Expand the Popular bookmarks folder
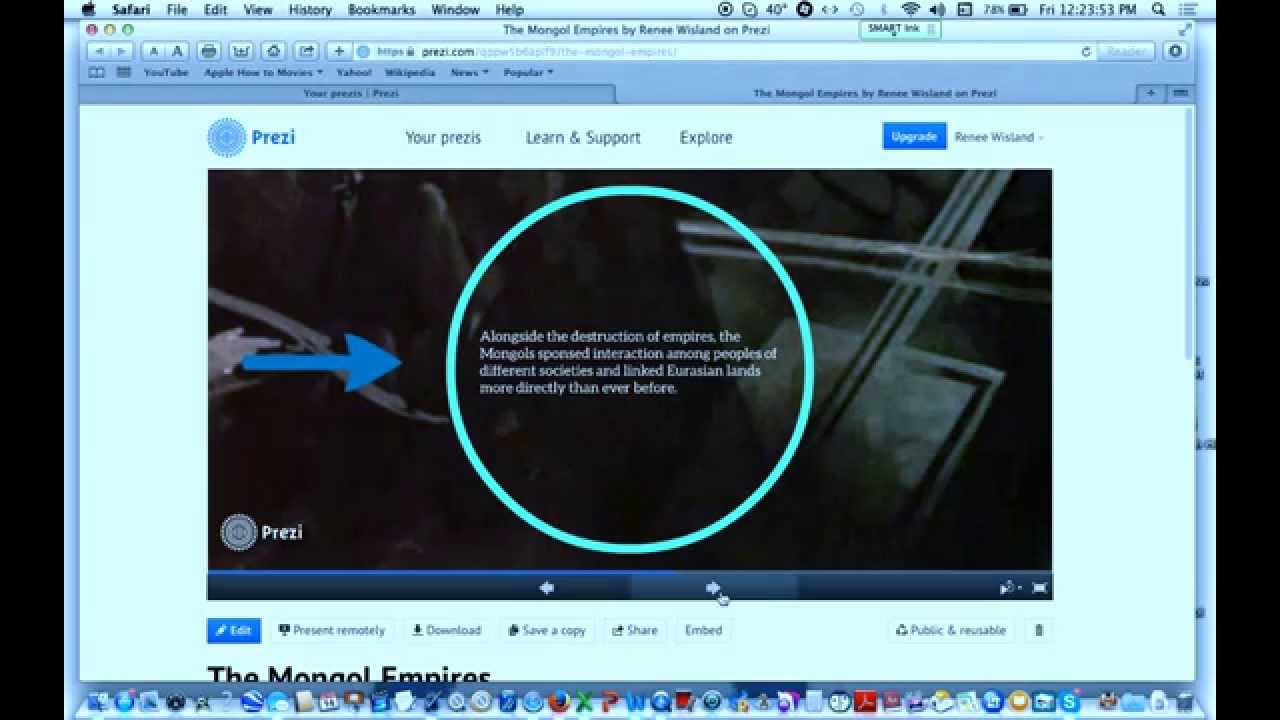 coord(528,72)
